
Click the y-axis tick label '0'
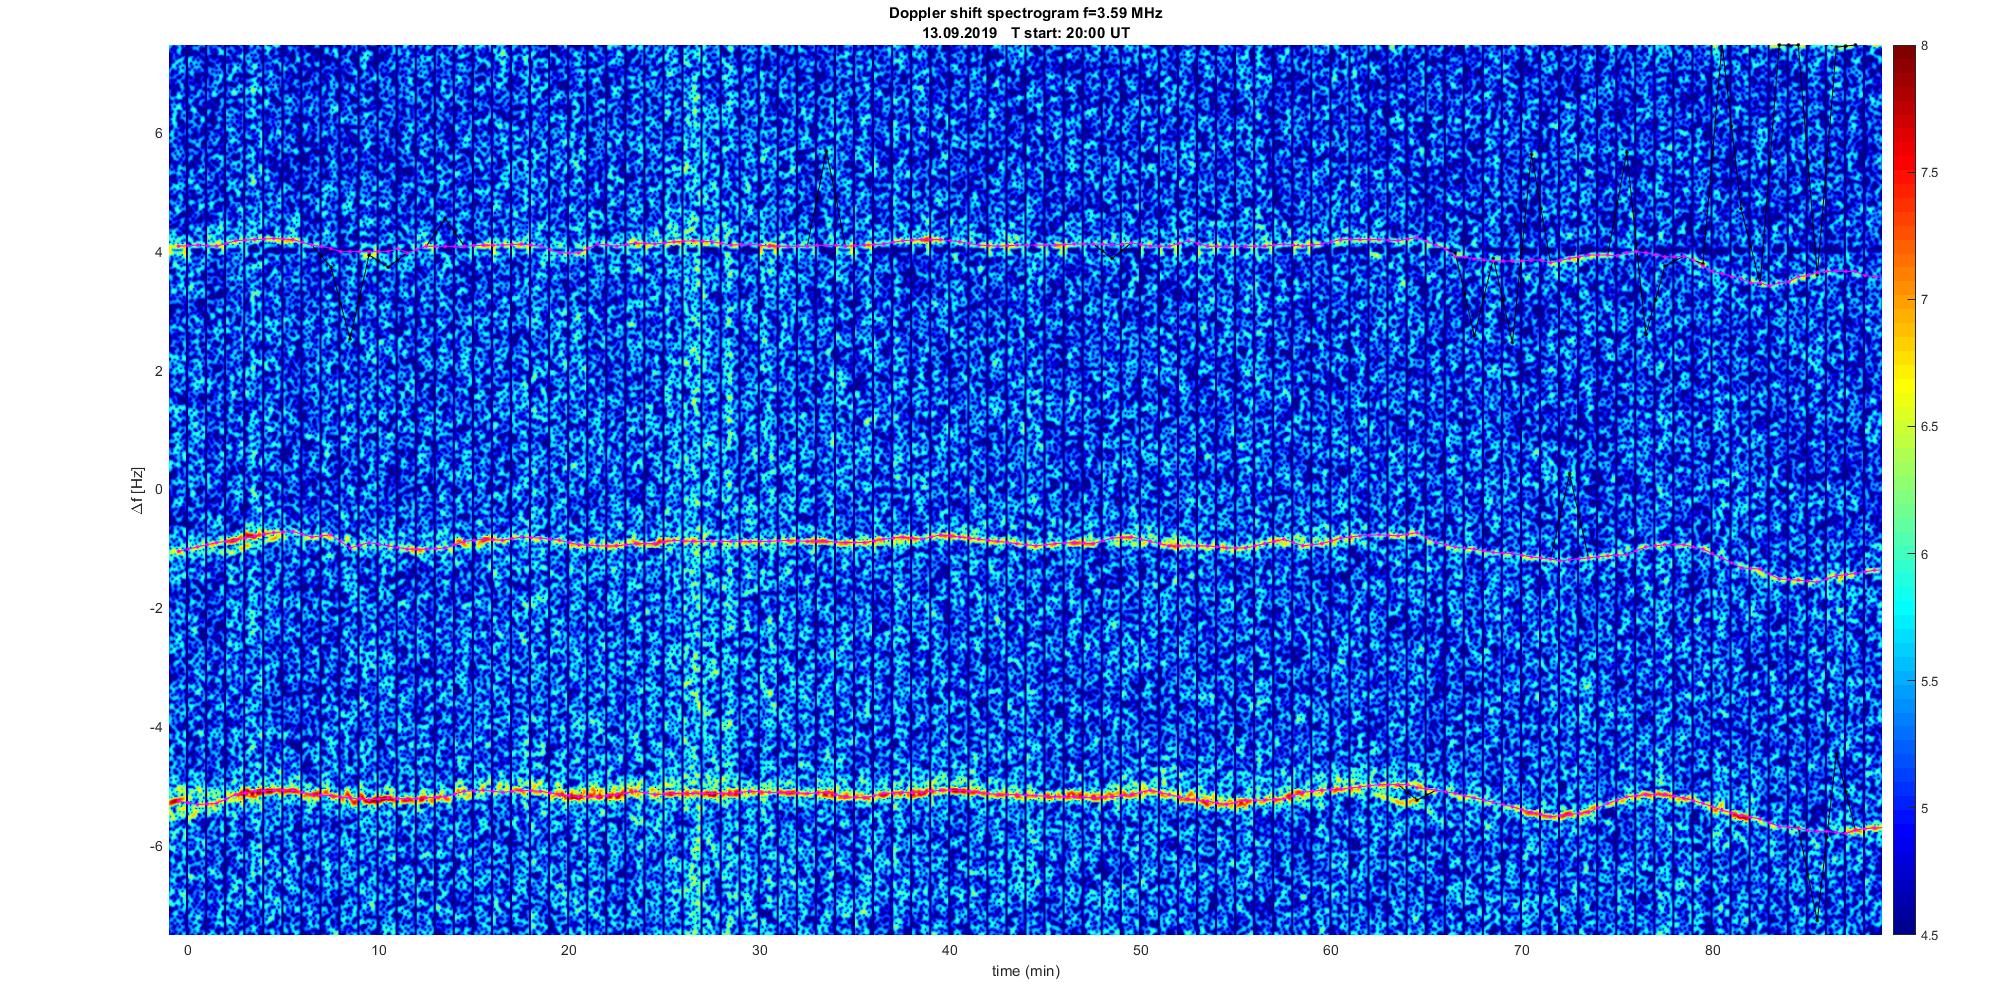point(158,490)
